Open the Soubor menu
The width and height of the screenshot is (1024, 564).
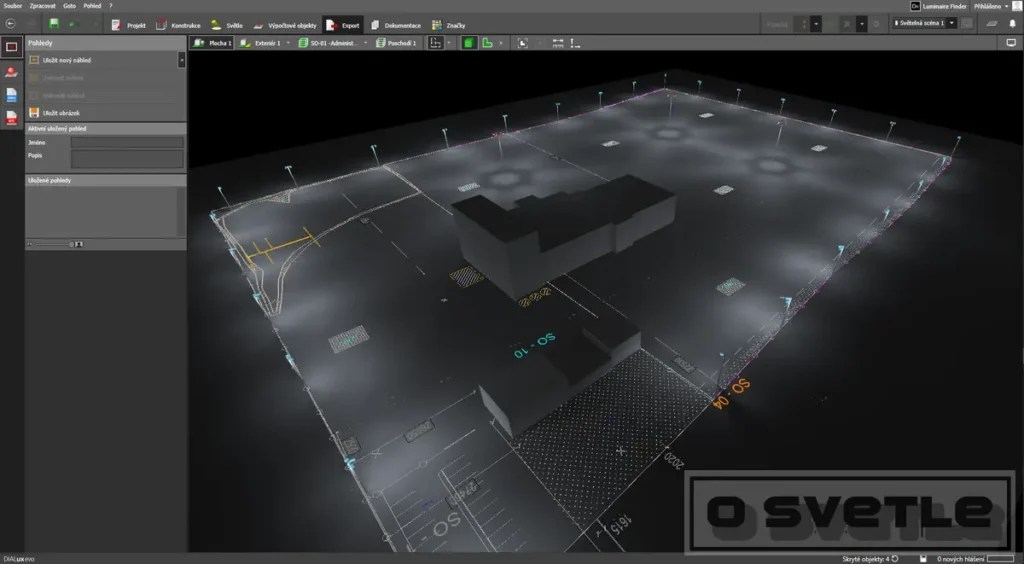12,6
